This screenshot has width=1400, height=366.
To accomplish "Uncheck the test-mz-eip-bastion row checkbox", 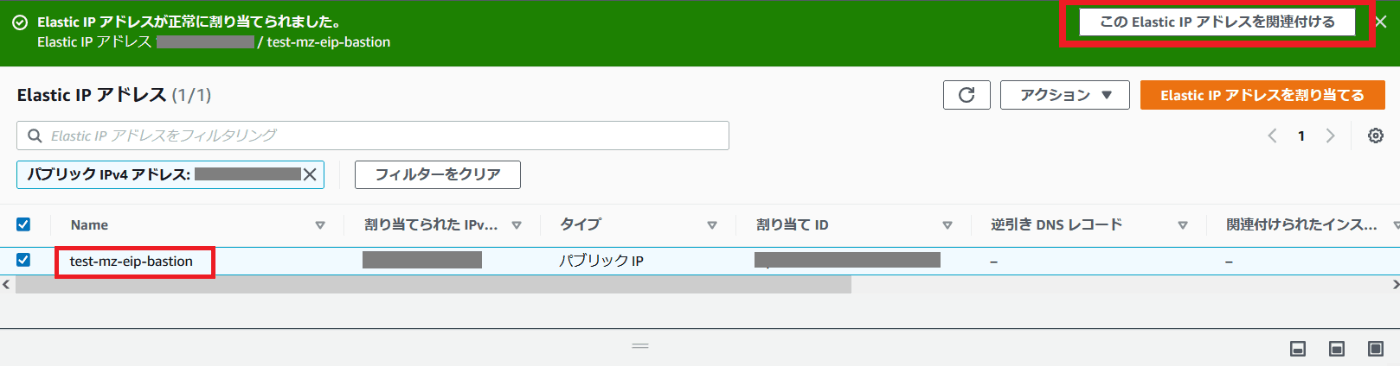I will point(24,260).
